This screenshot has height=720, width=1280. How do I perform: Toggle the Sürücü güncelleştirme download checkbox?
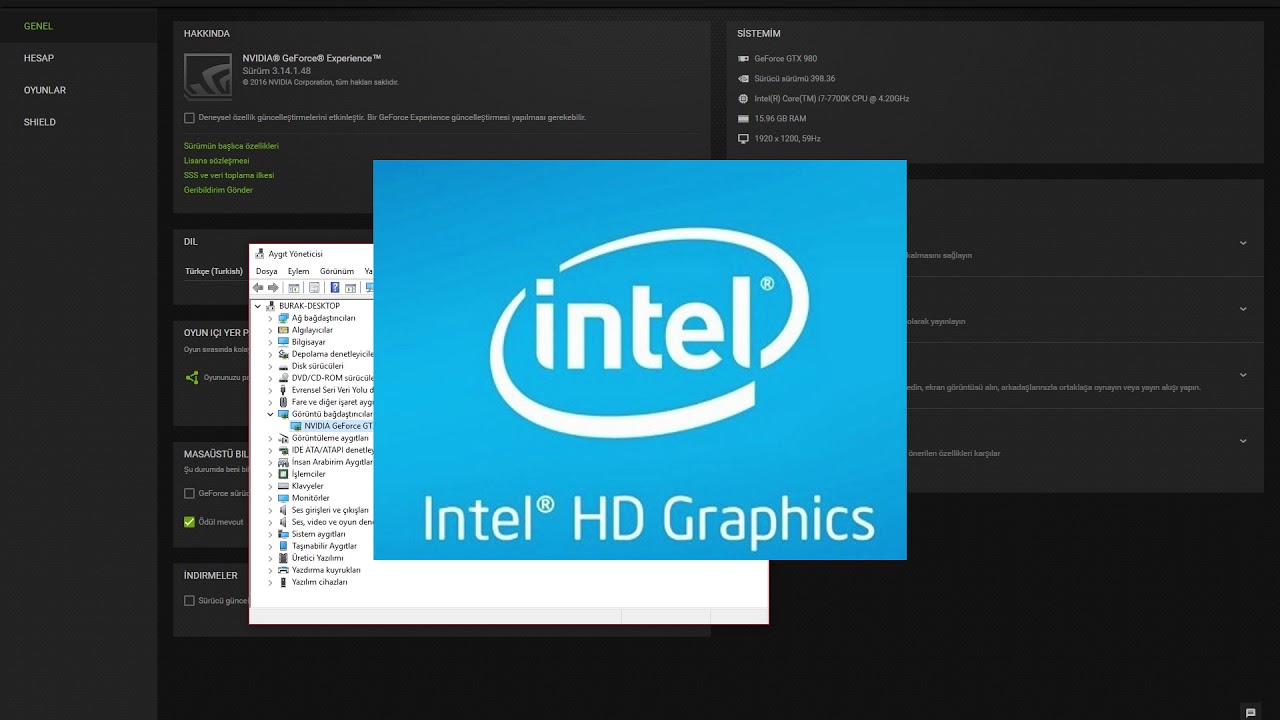click(189, 601)
